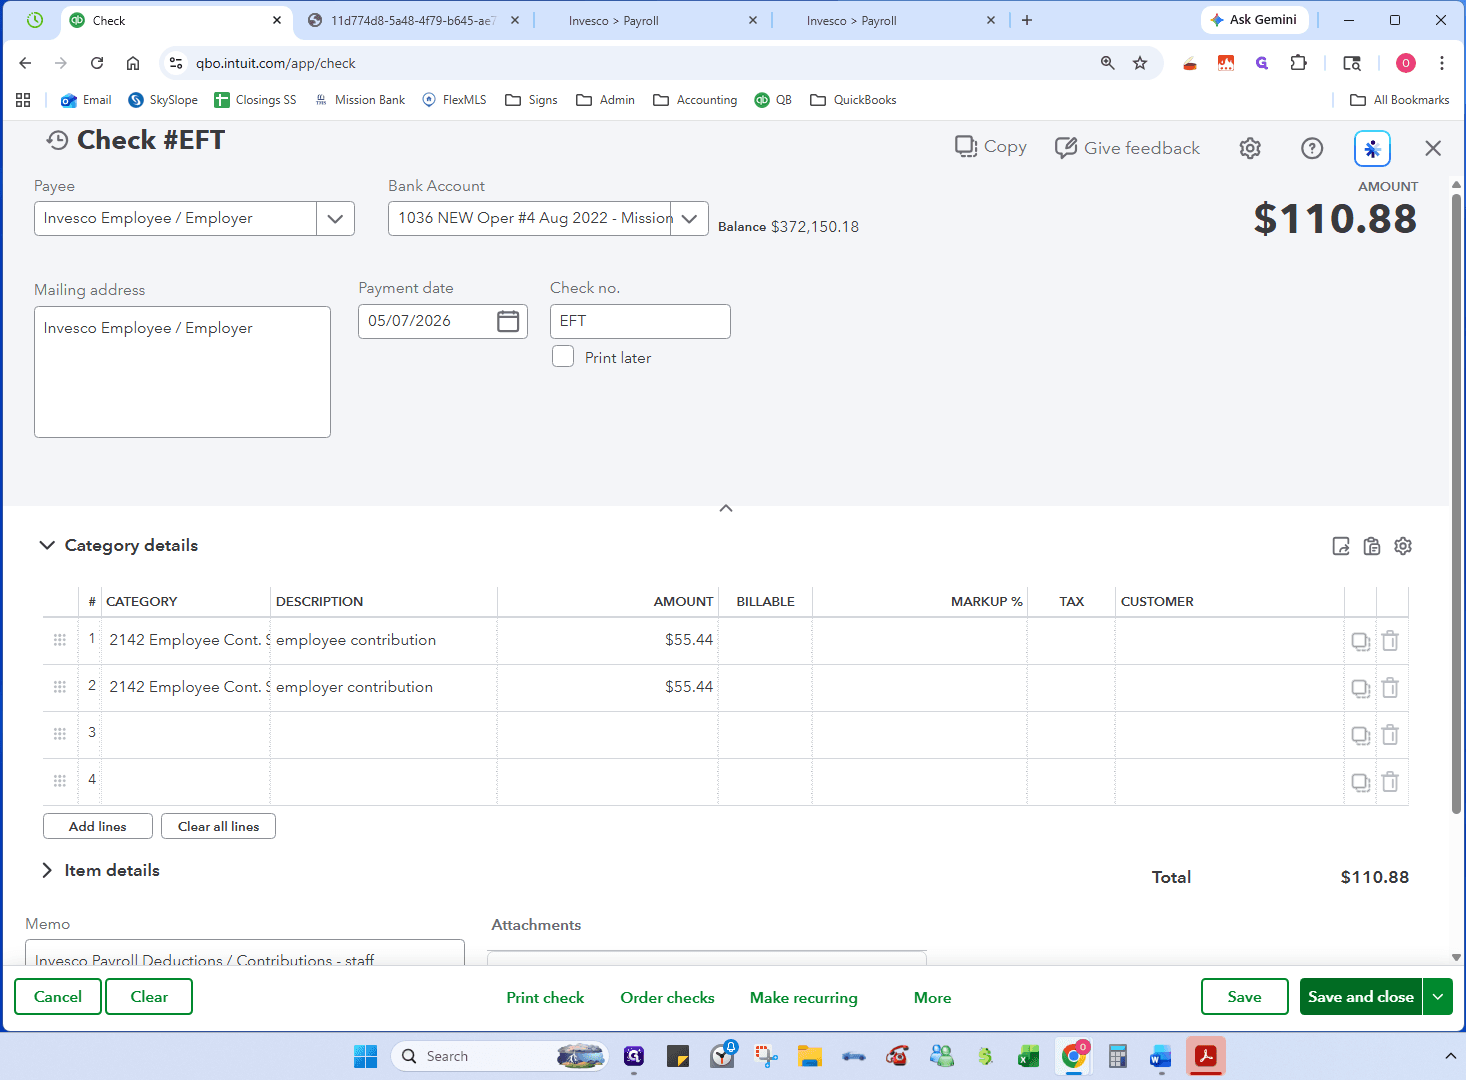Viewport: 1466px width, 1080px height.
Task: Delete empty line 3 row
Action: (1390, 735)
